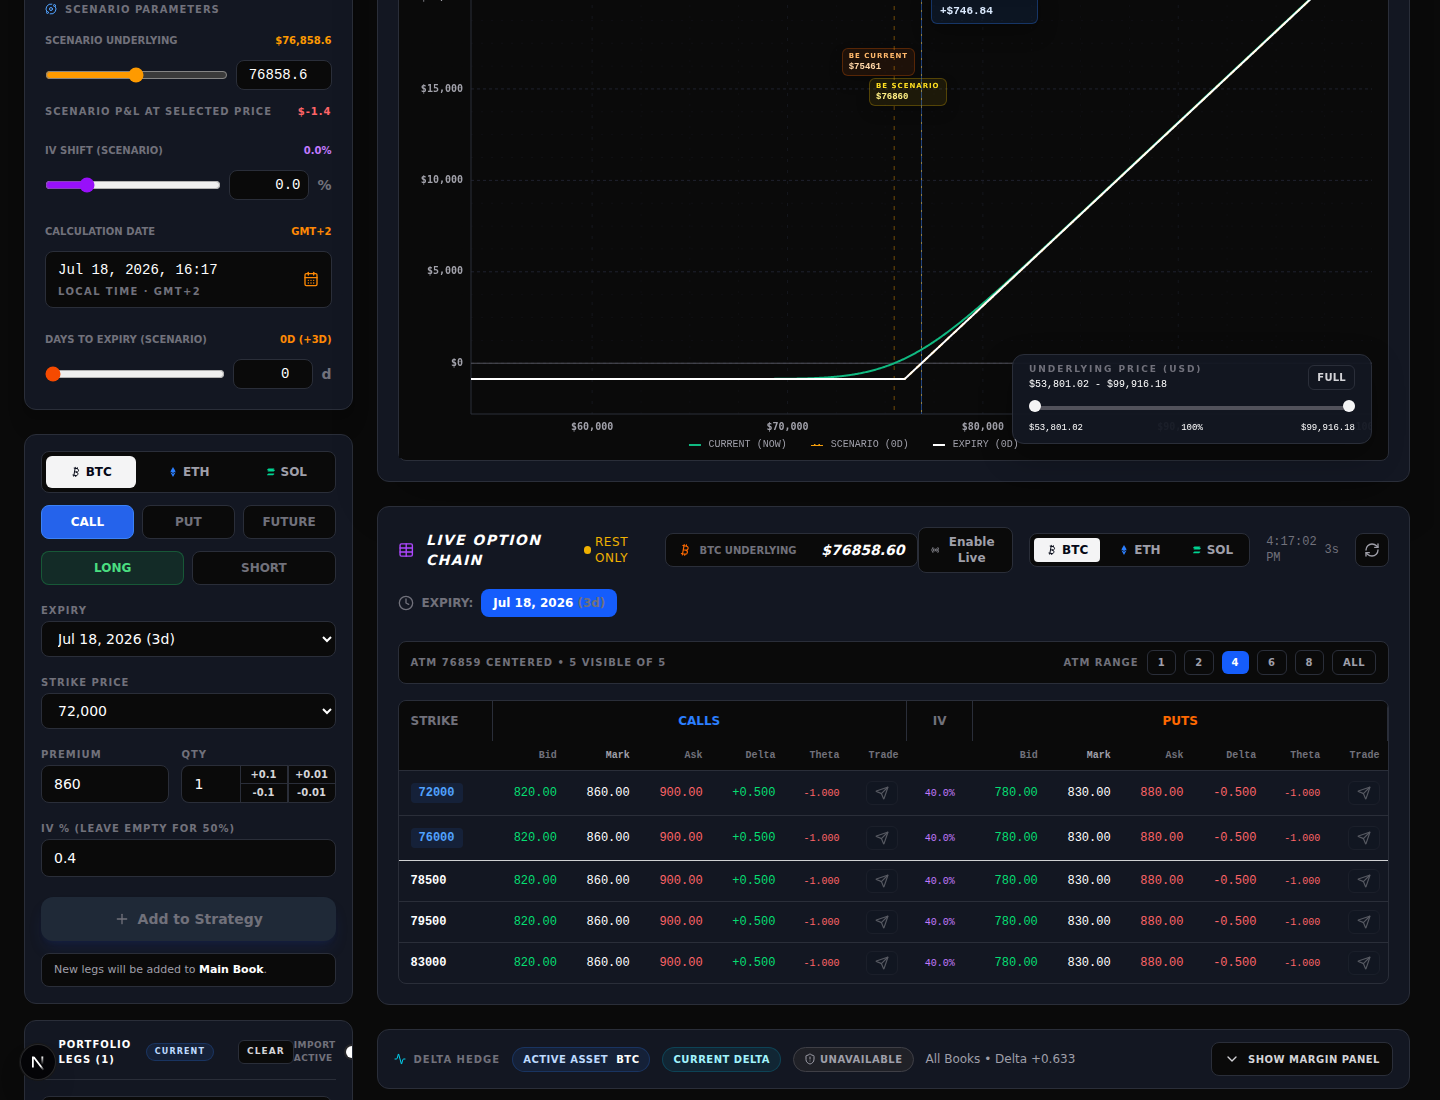Screen dimensions: 1440x1100
Task: Adjust the IV Shift slider
Action: (x=132, y=185)
